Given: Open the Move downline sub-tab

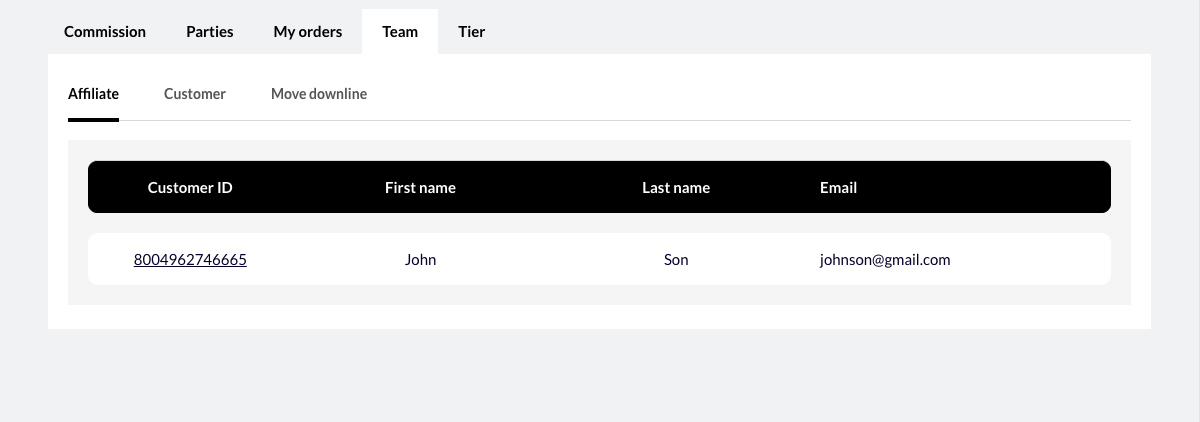Looking at the screenshot, I should click(x=319, y=94).
